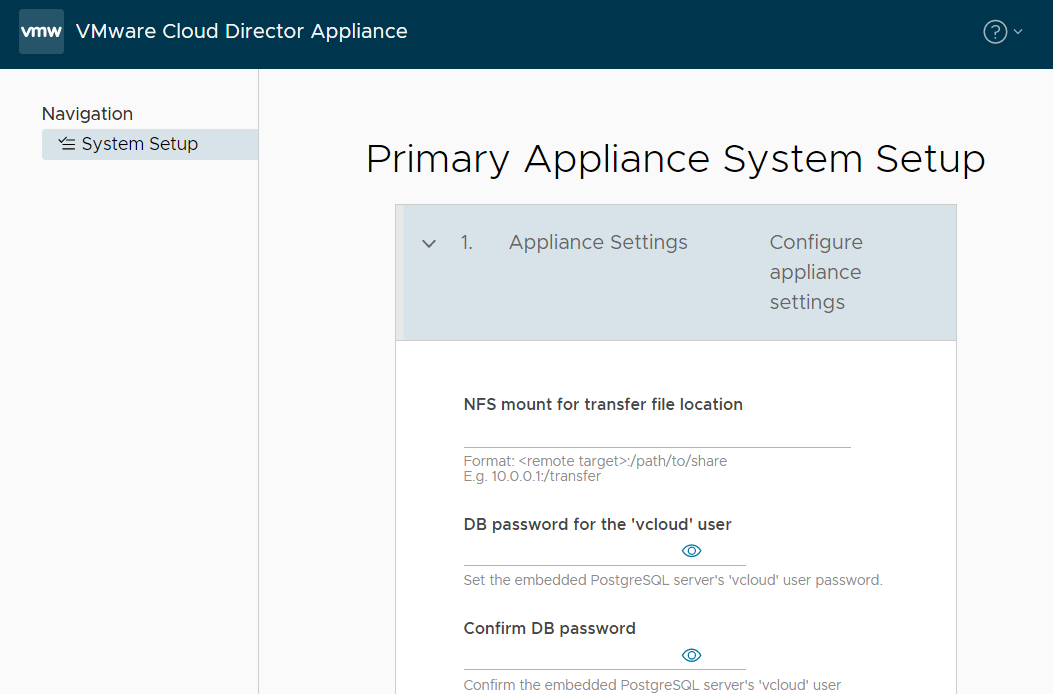Expand the help menu chevron
The image size is (1053, 694).
(1018, 32)
